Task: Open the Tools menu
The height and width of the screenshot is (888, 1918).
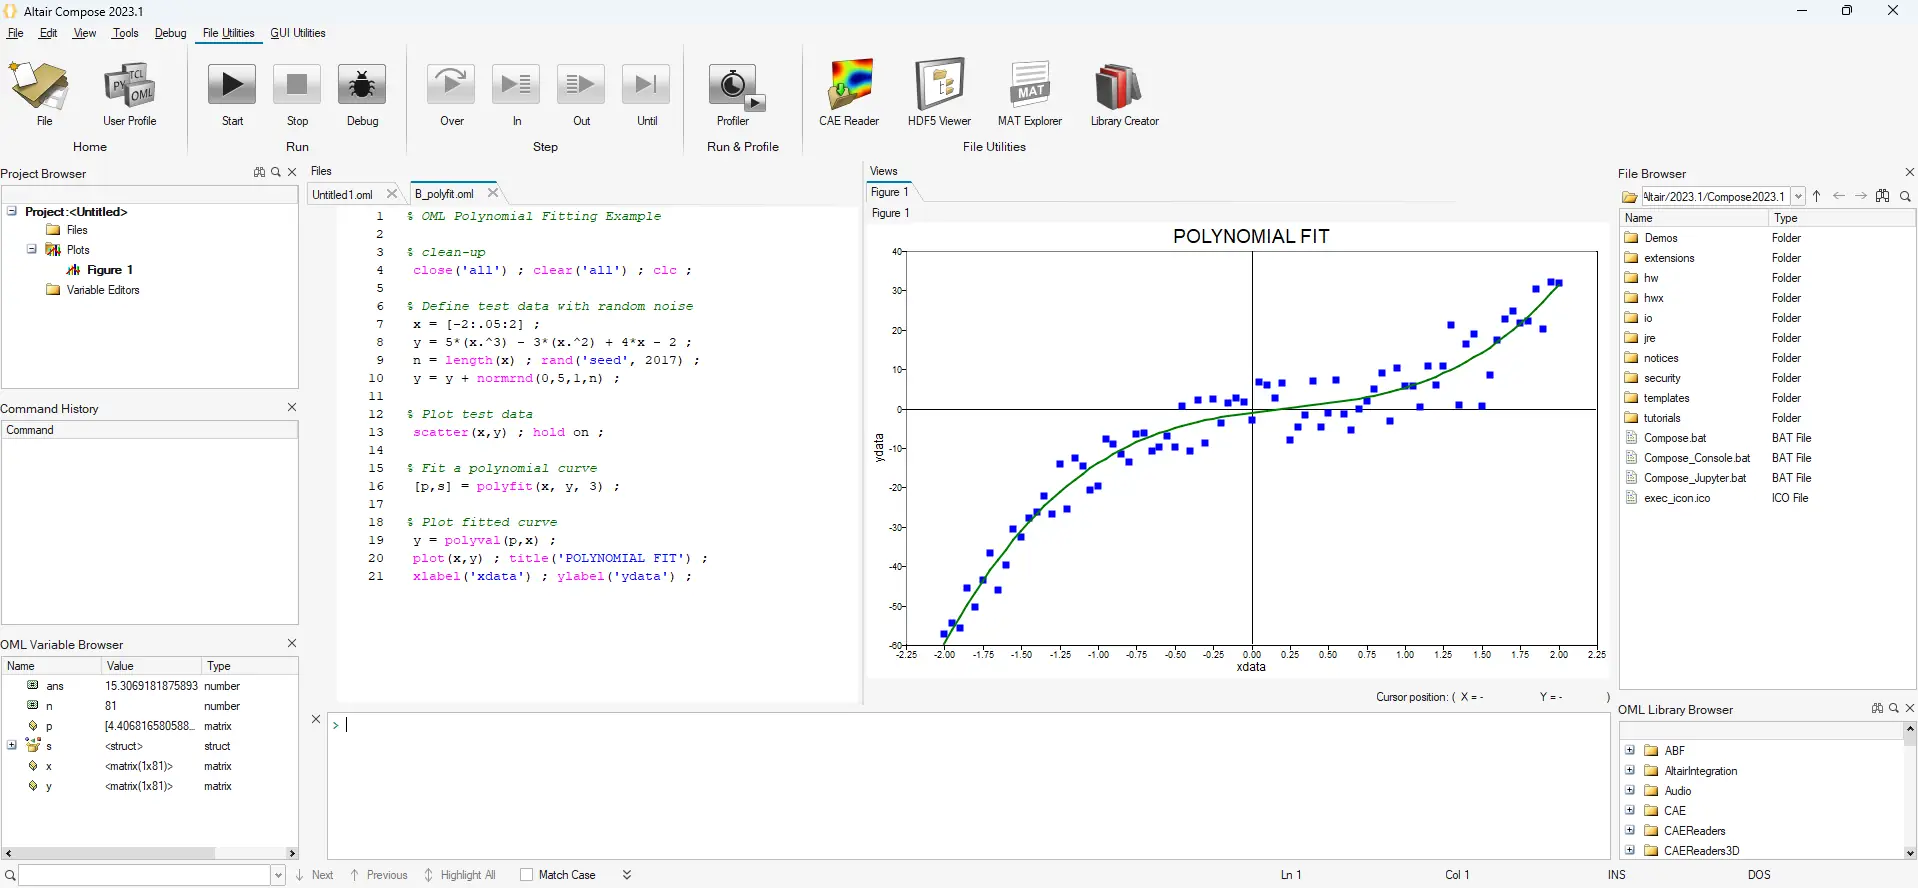Action: (x=125, y=33)
